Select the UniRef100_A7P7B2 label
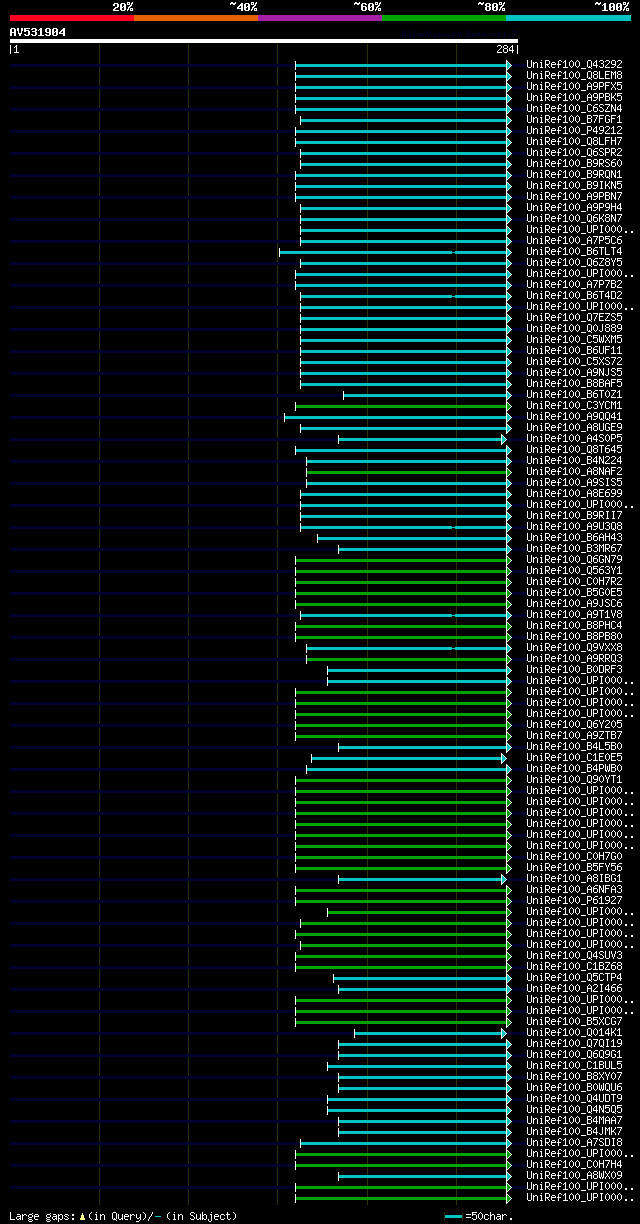 point(574,284)
